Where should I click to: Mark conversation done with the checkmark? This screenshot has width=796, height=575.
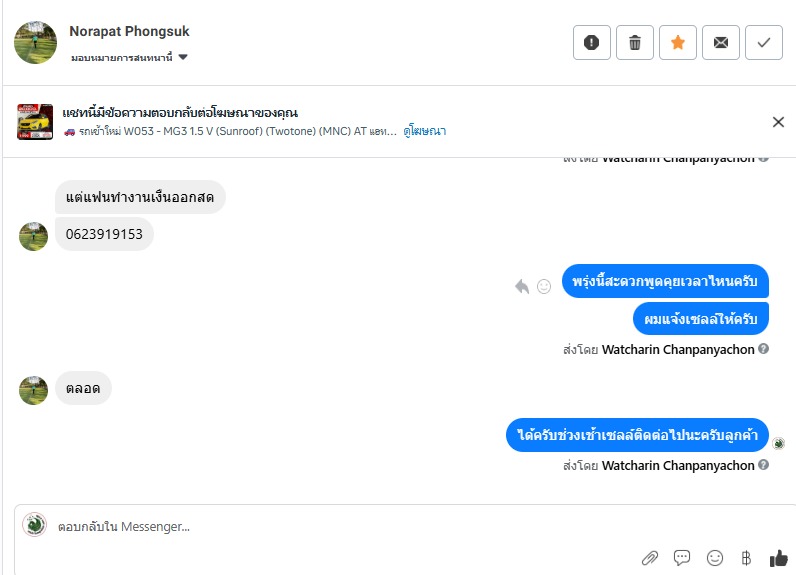pyautogui.click(x=764, y=43)
